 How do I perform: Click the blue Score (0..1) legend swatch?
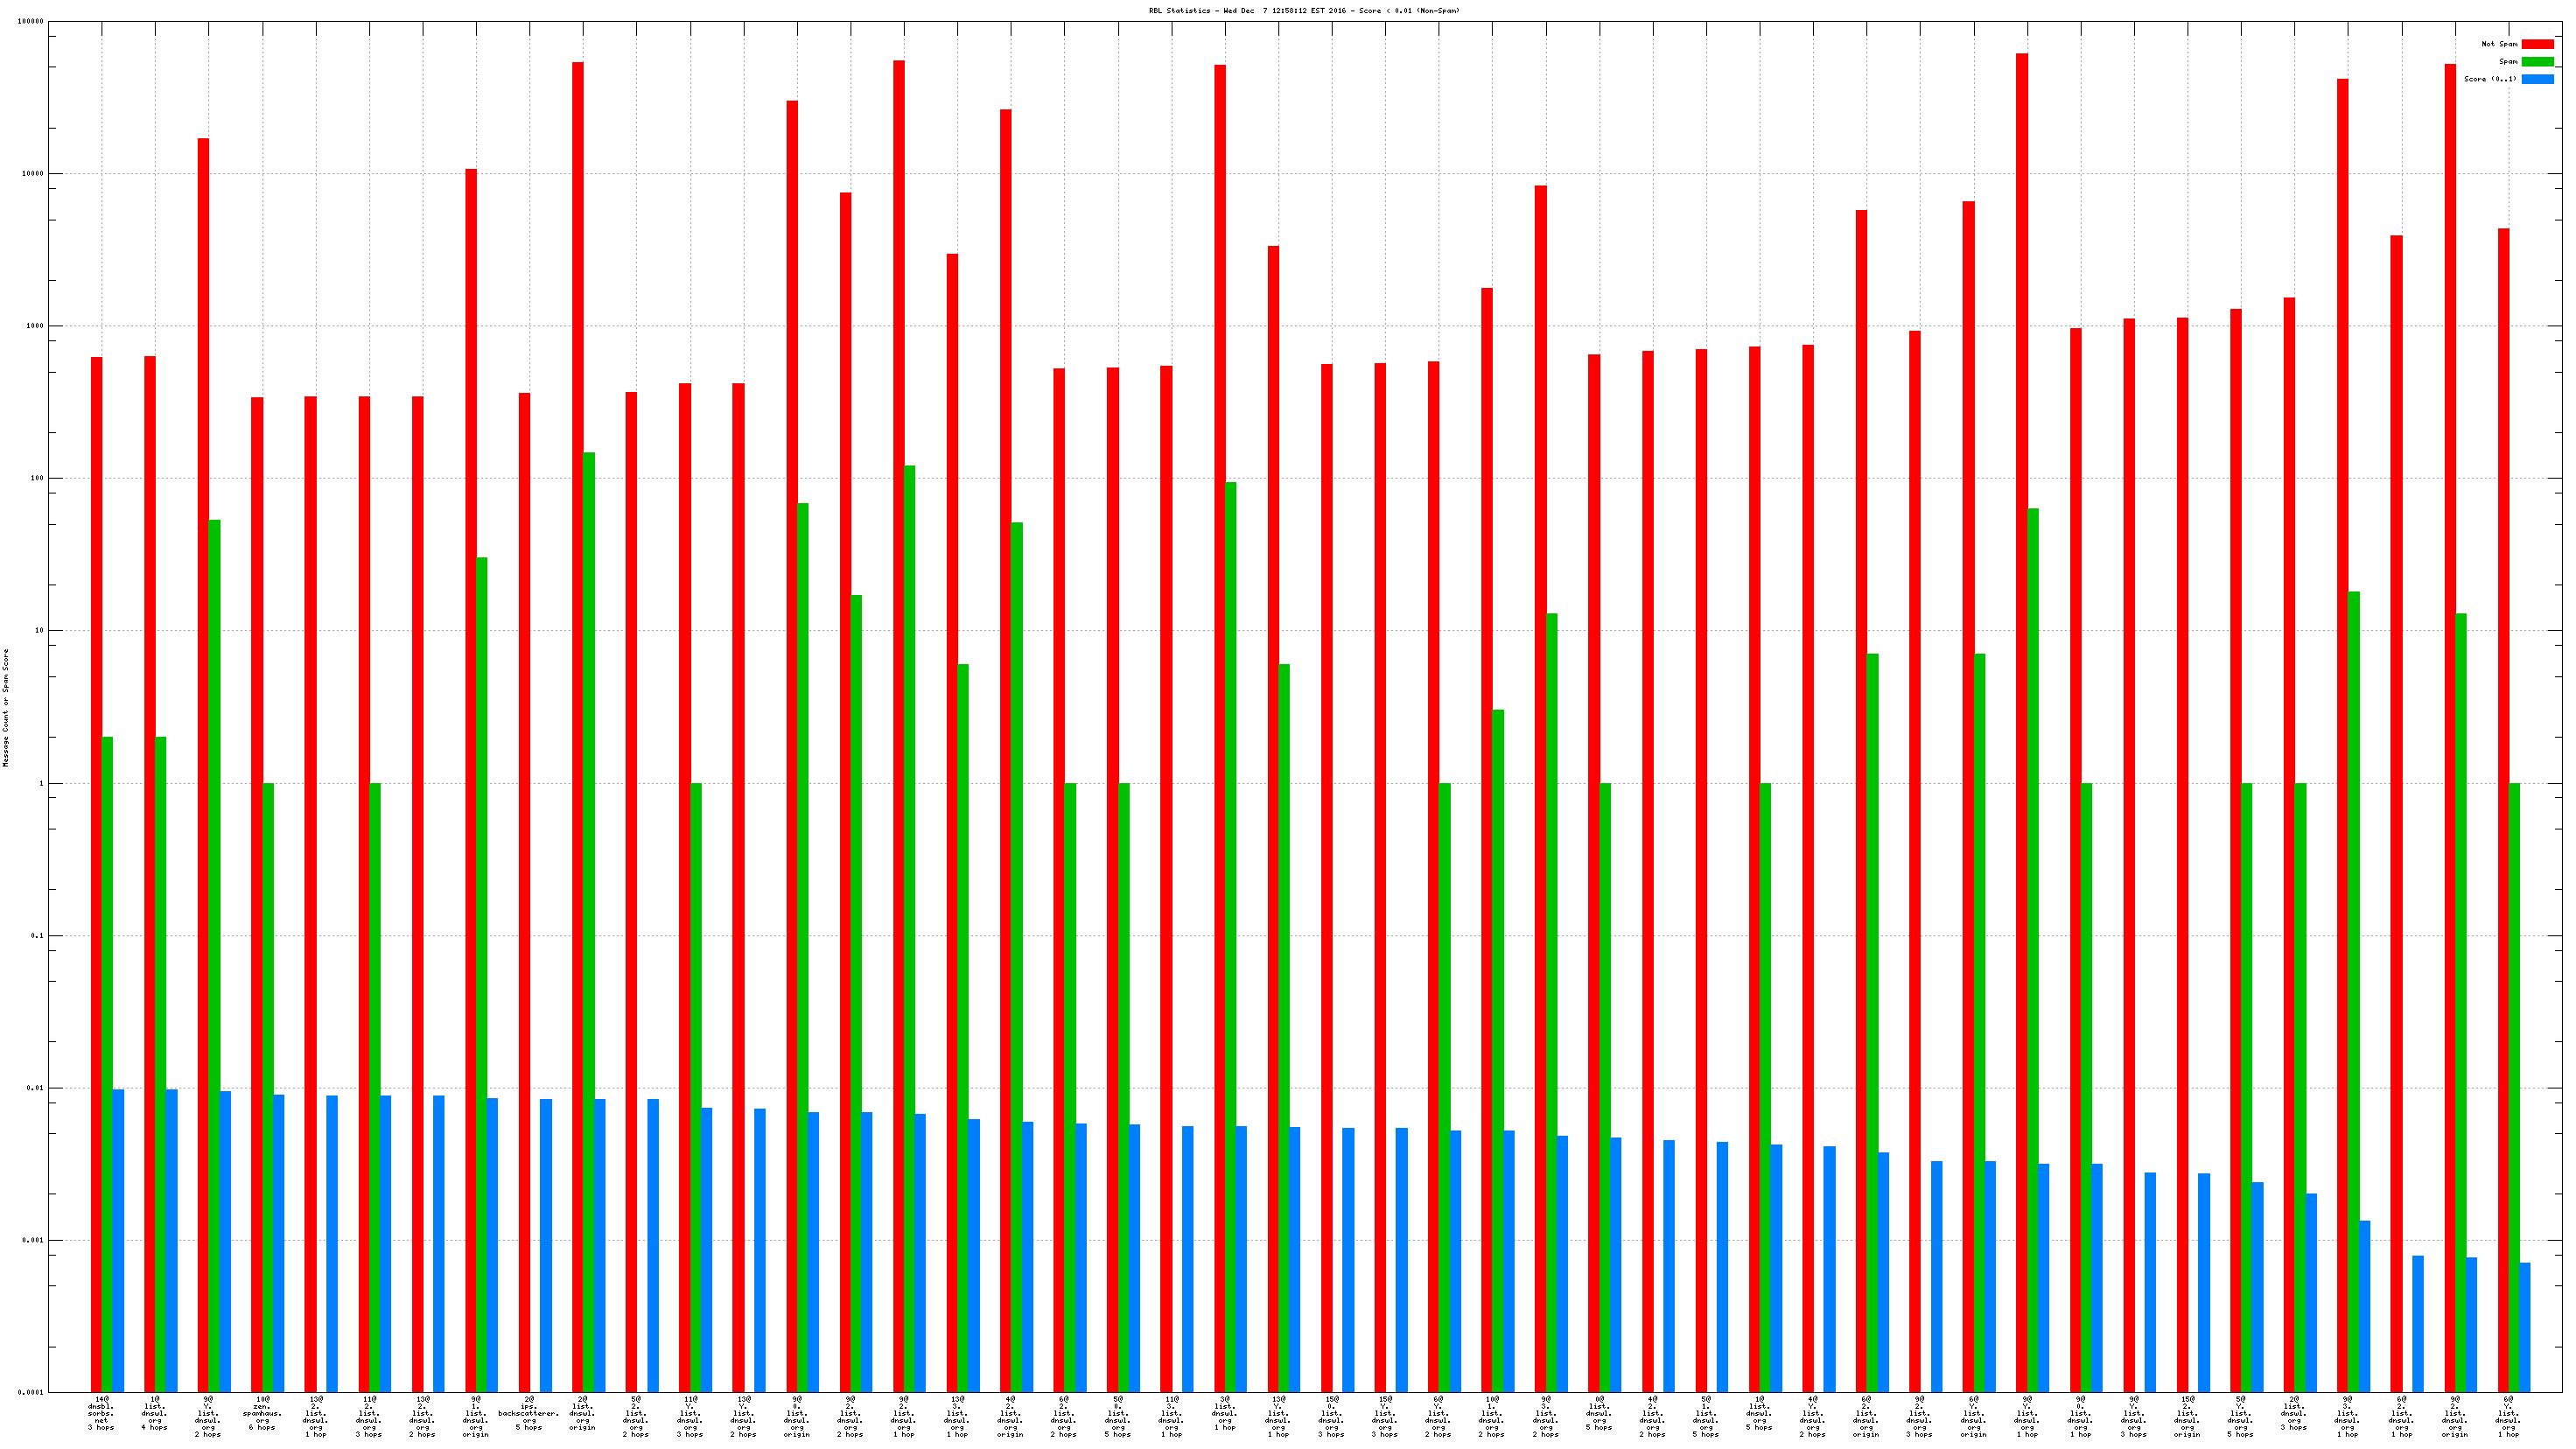coord(2537,79)
